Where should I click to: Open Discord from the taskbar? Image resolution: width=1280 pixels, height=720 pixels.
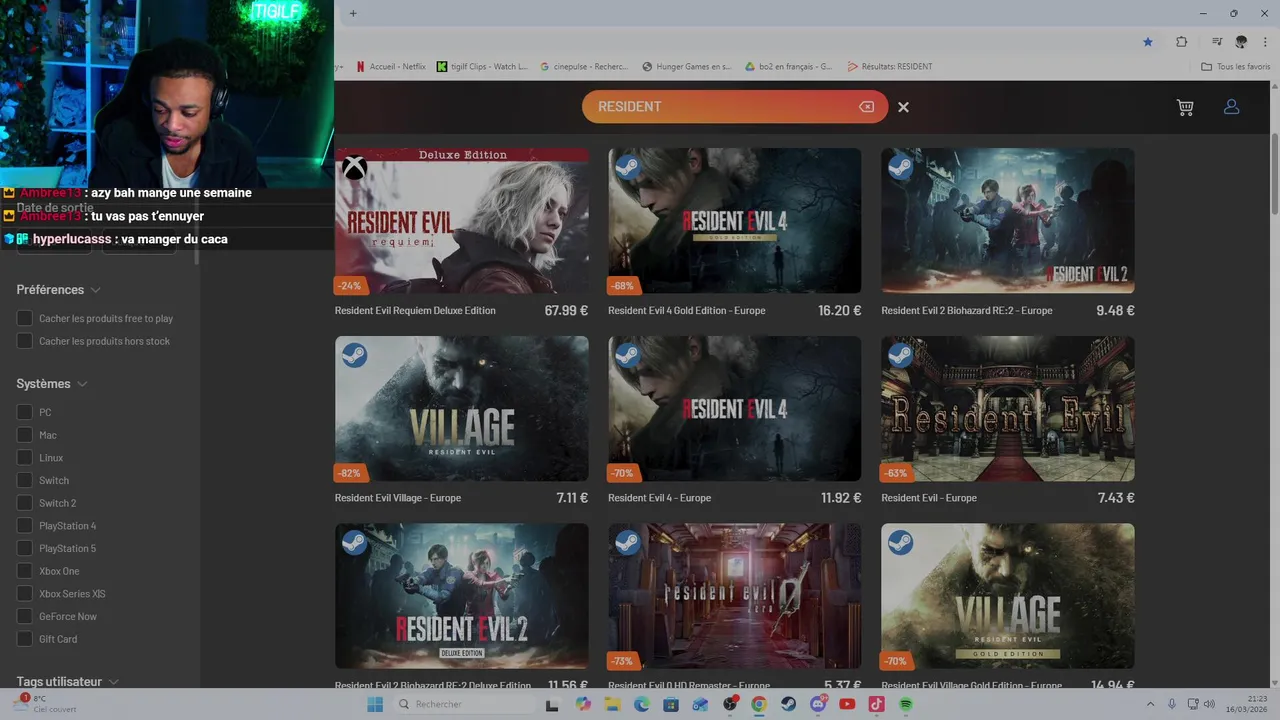click(818, 704)
